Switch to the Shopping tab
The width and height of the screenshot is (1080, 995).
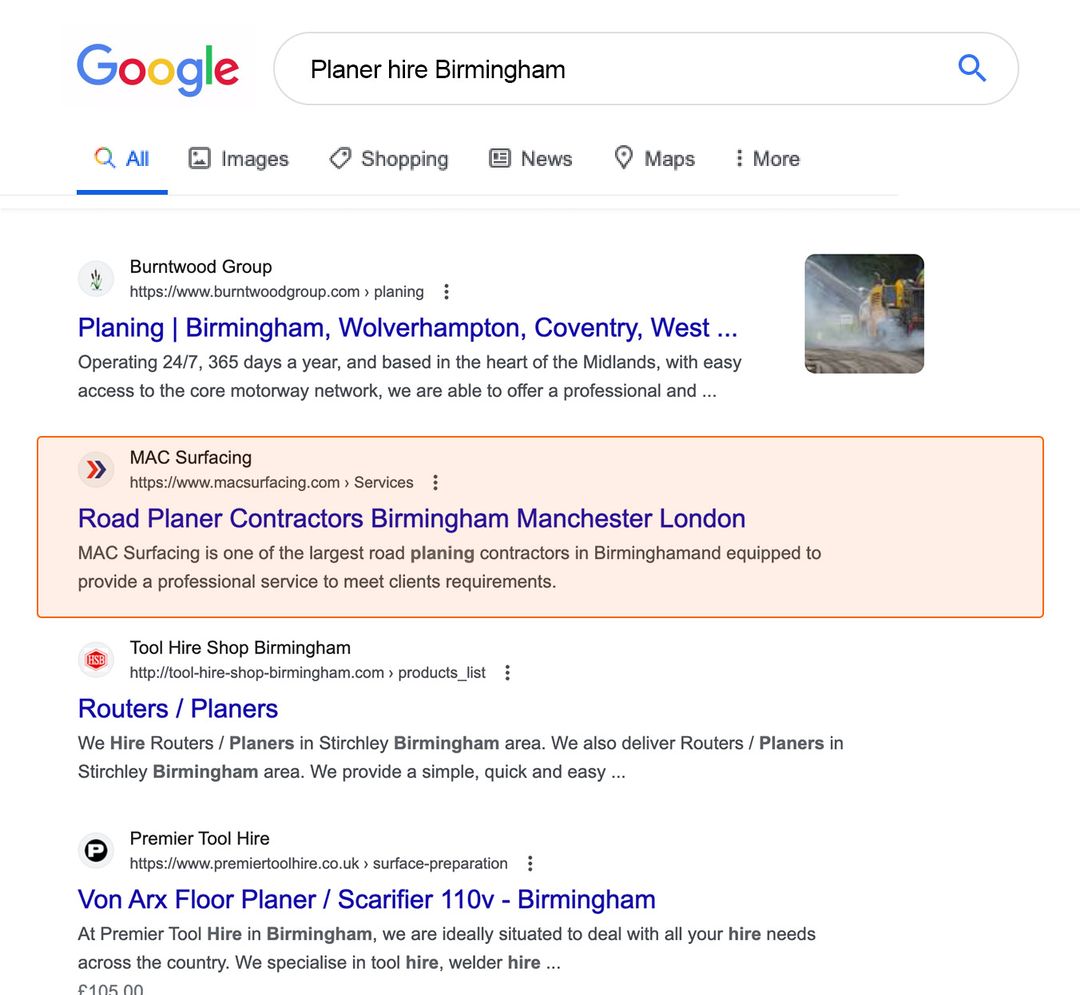388,158
